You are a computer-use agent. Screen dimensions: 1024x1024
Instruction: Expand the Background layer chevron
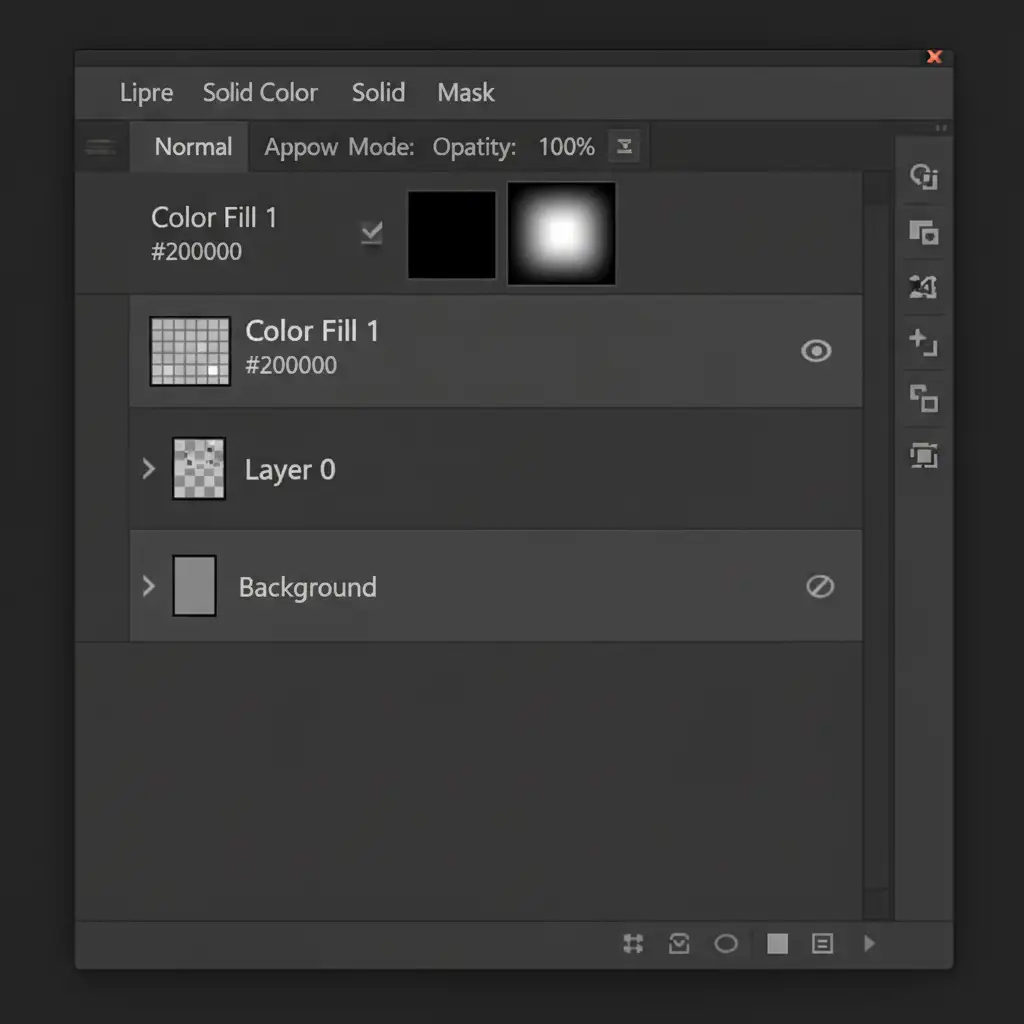pos(149,585)
